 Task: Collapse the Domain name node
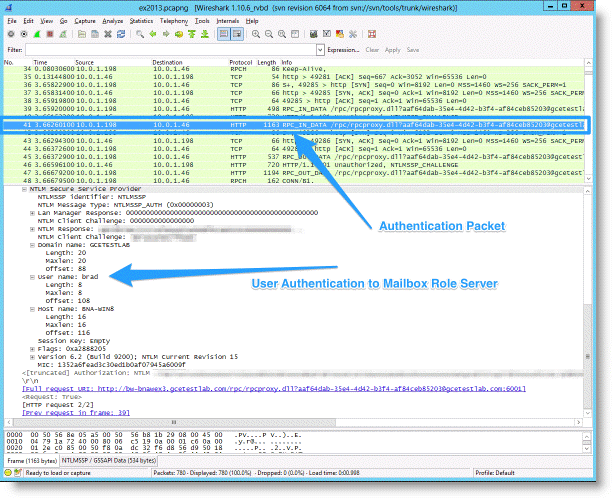(x=32, y=245)
